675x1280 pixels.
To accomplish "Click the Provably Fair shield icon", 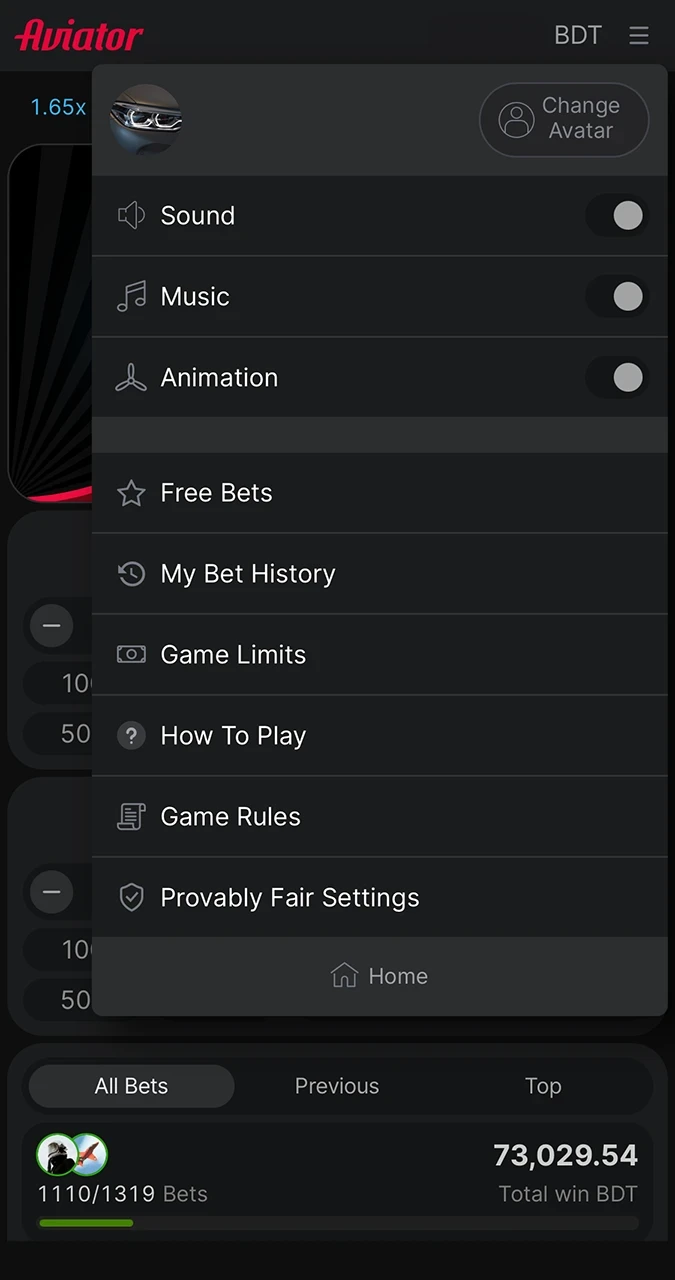I will coord(131,897).
